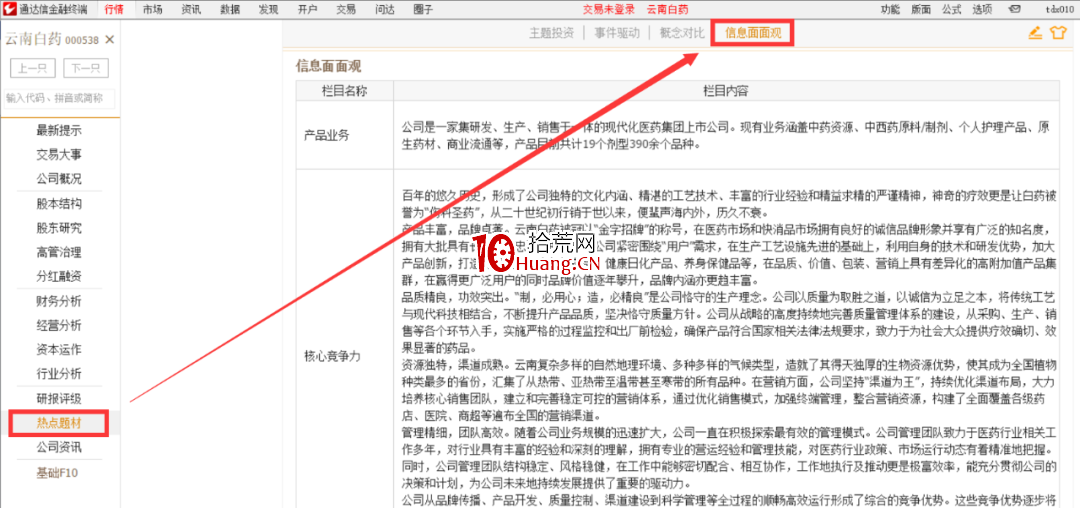Switch to the 概念对比 tab

[x=682, y=33]
